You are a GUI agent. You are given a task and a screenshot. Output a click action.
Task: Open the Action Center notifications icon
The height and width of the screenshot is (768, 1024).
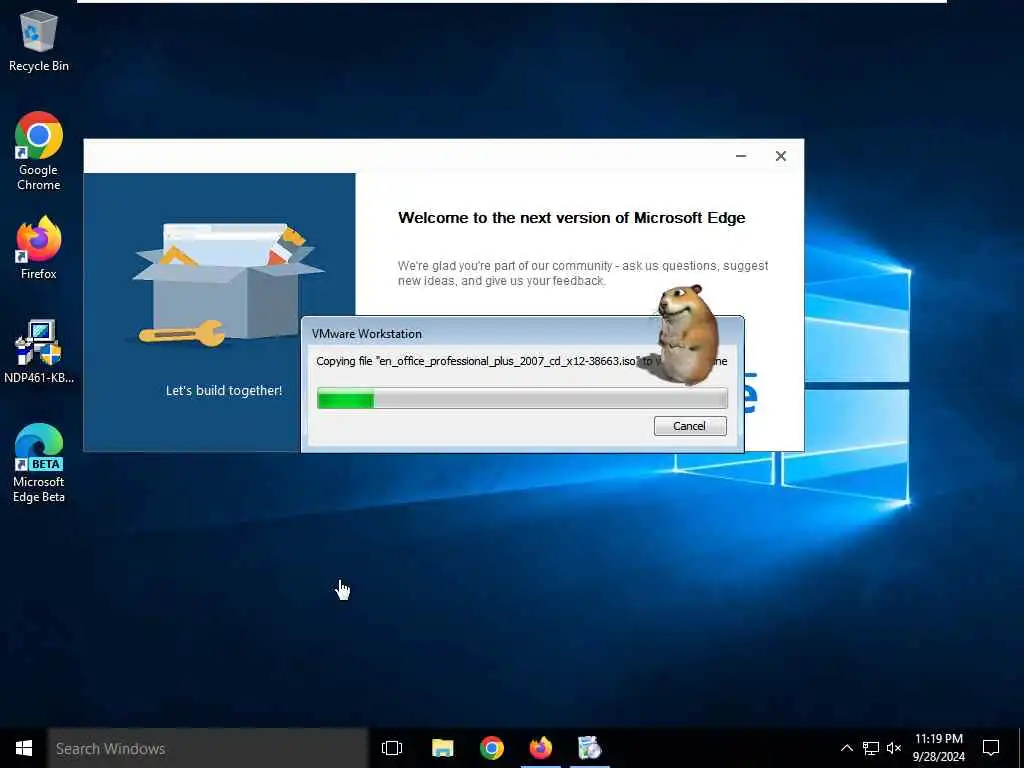click(x=991, y=748)
